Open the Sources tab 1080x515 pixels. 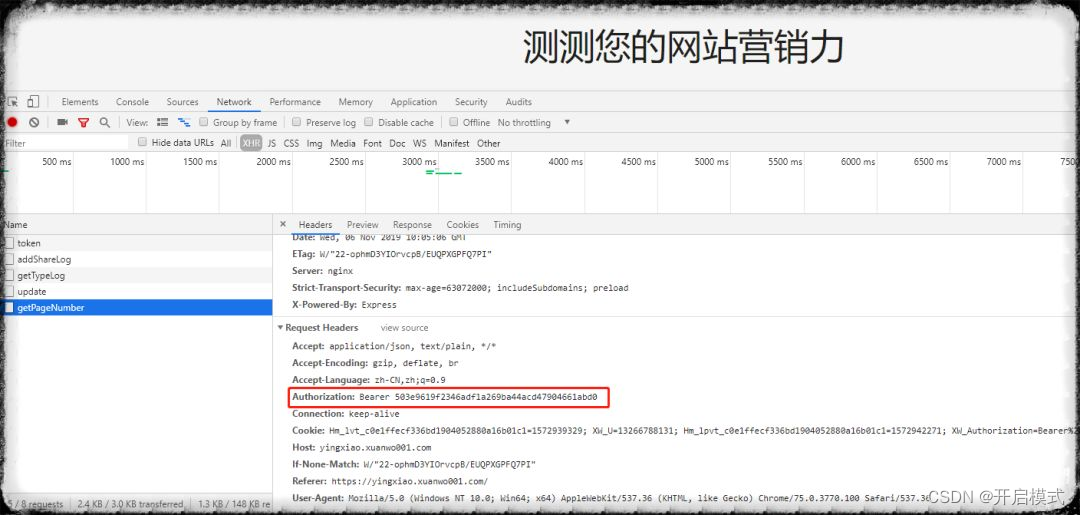pos(183,102)
